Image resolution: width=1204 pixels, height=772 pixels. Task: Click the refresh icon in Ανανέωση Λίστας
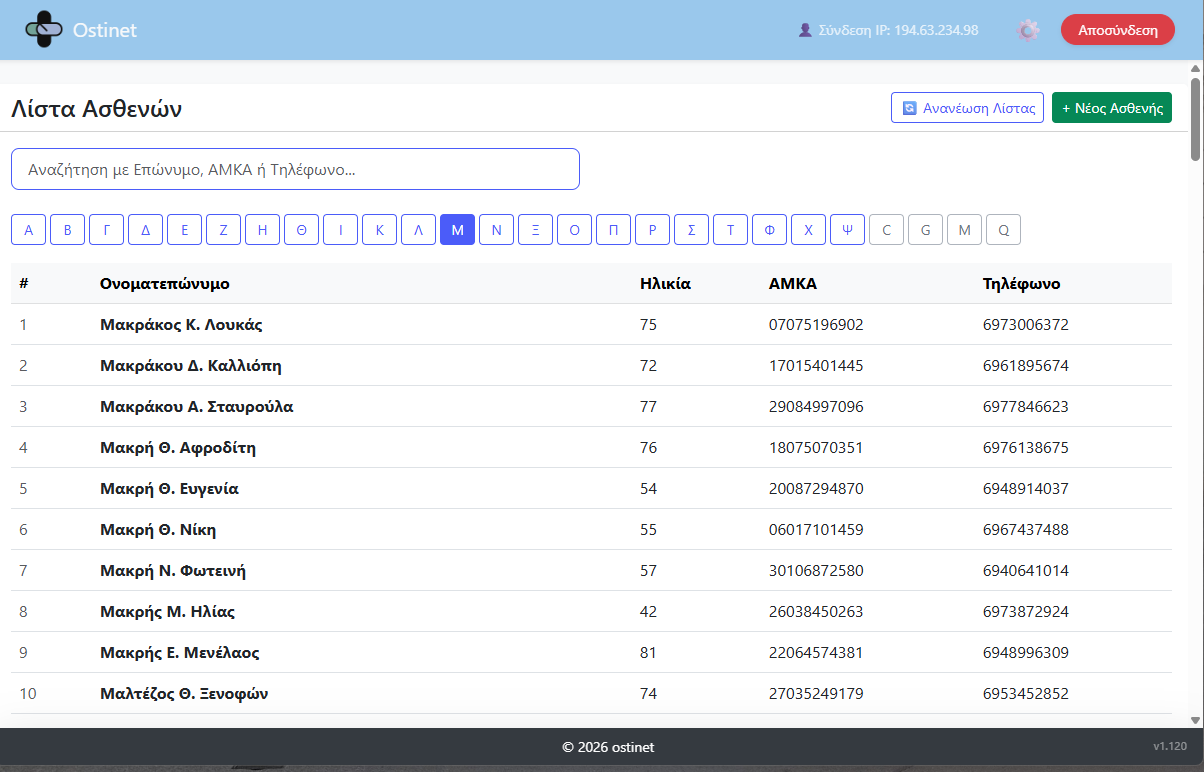tap(909, 108)
